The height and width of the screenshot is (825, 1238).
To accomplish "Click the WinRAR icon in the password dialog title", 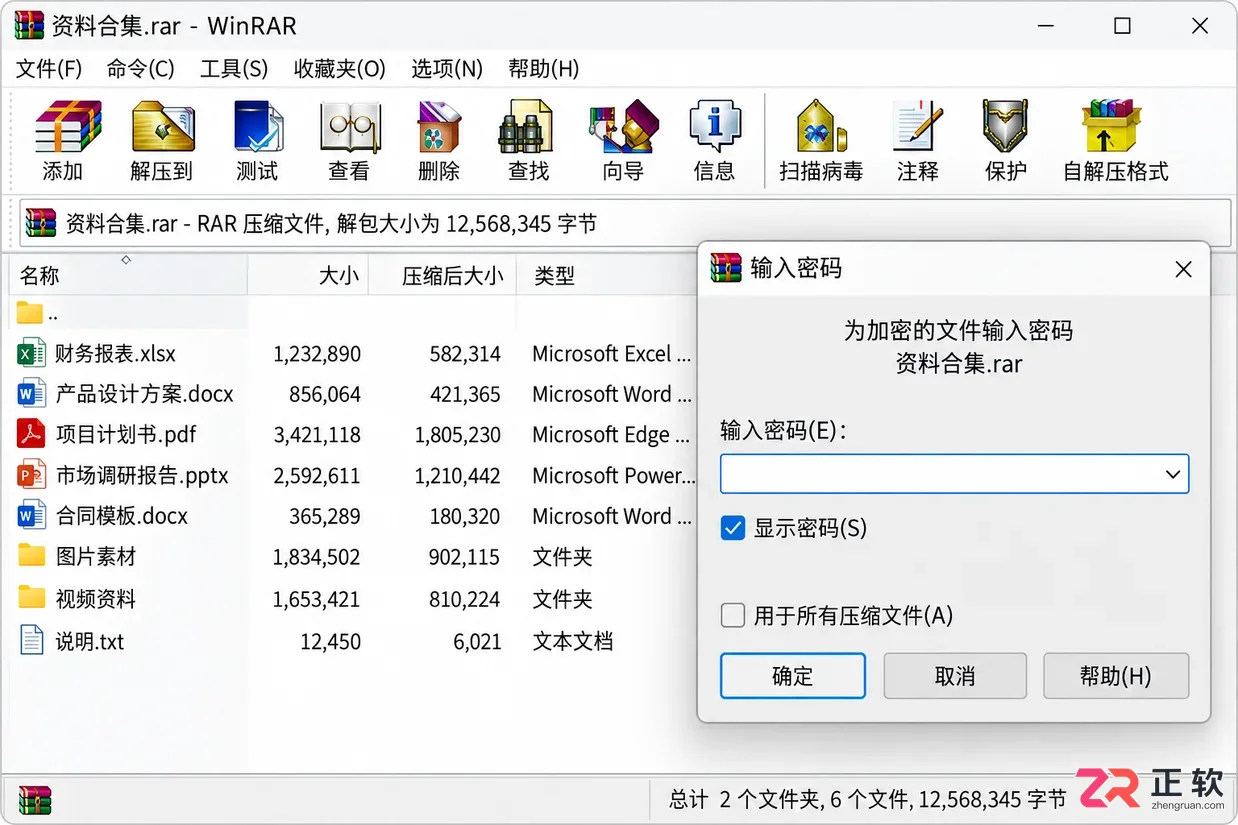I will pos(726,267).
